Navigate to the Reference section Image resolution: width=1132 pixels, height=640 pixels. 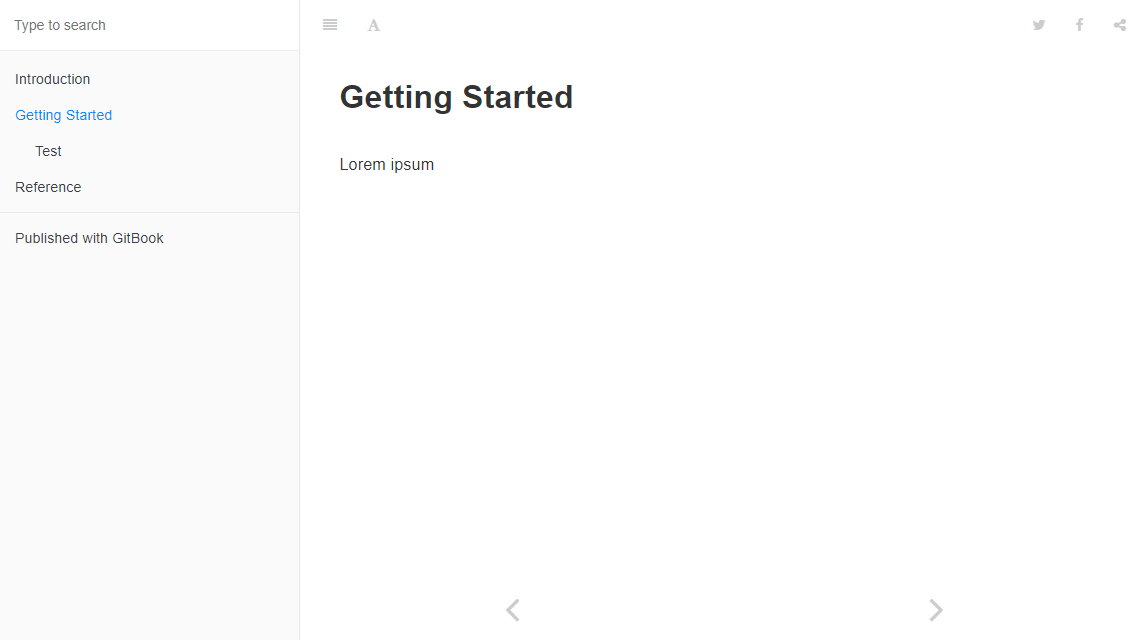point(48,187)
